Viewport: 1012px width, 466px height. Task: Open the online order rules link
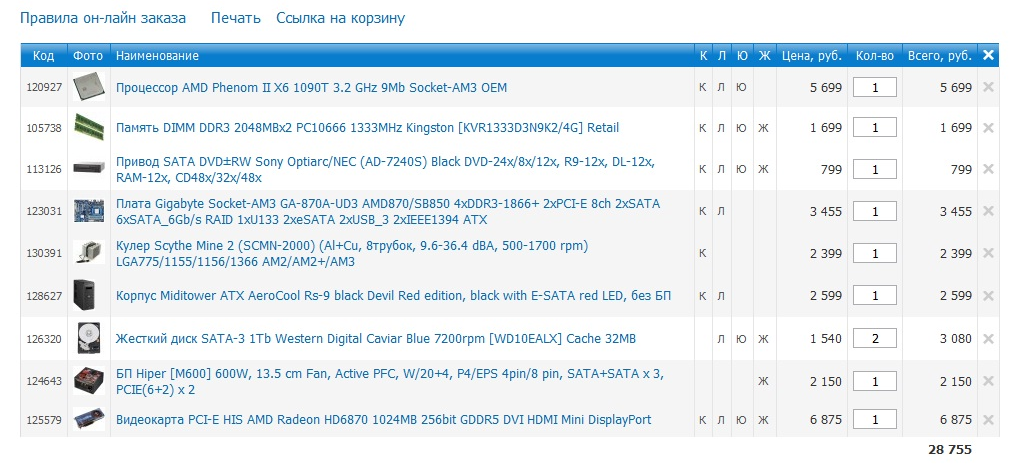pyautogui.click(x=103, y=18)
